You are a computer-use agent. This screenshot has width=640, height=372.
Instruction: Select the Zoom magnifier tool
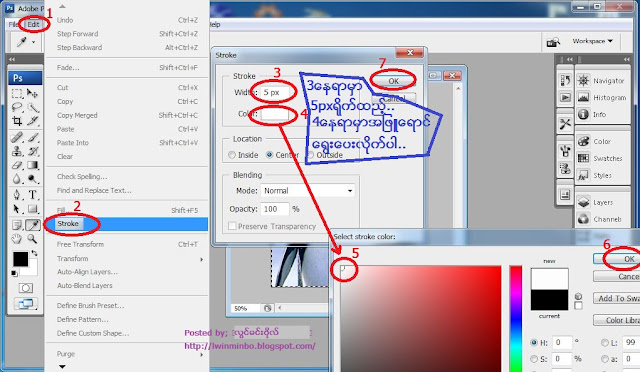pos(32,238)
